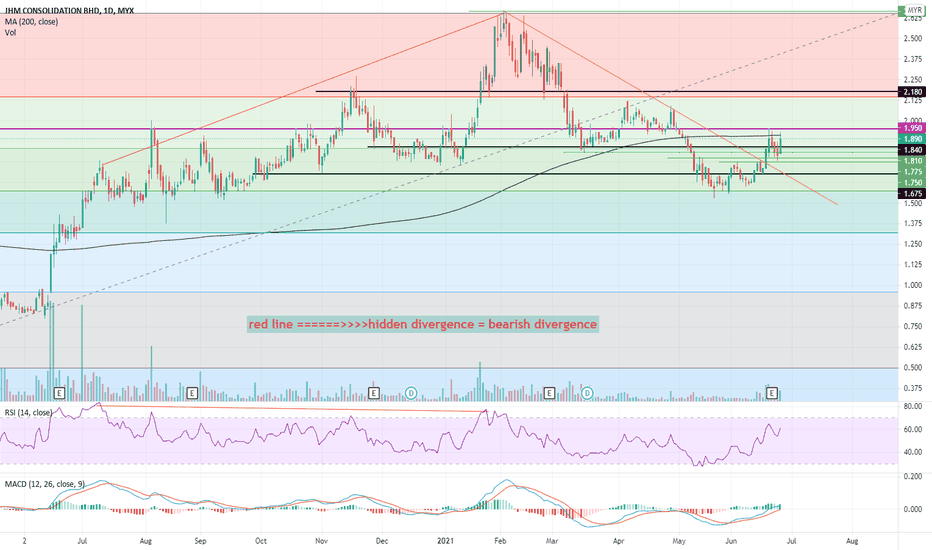Open the earnings E marker near late February
The height and width of the screenshot is (550, 932).
(x=549, y=393)
